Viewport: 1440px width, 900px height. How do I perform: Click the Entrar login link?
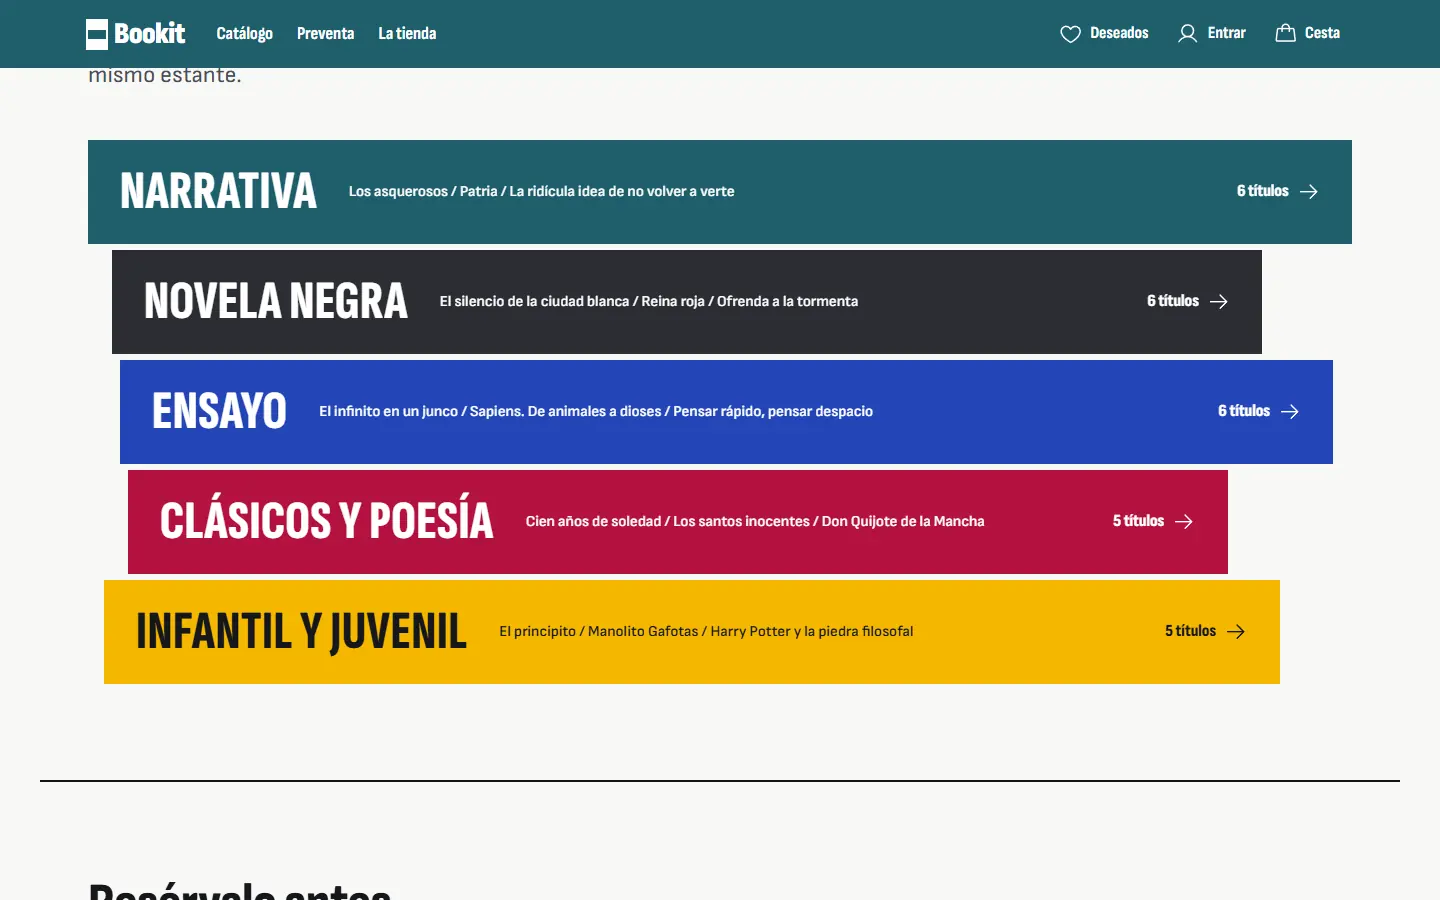(1212, 34)
